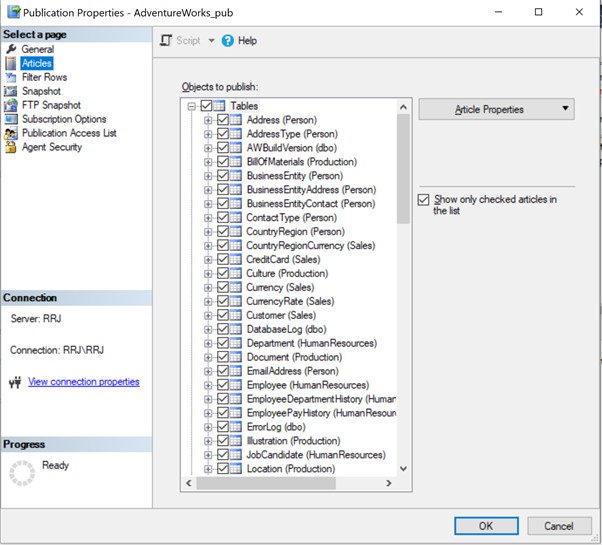Image resolution: width=602 pixels, height=545 pixels.
Task: Expand the BusinessEntityAddress (Person) node
Action: (208, 190)
